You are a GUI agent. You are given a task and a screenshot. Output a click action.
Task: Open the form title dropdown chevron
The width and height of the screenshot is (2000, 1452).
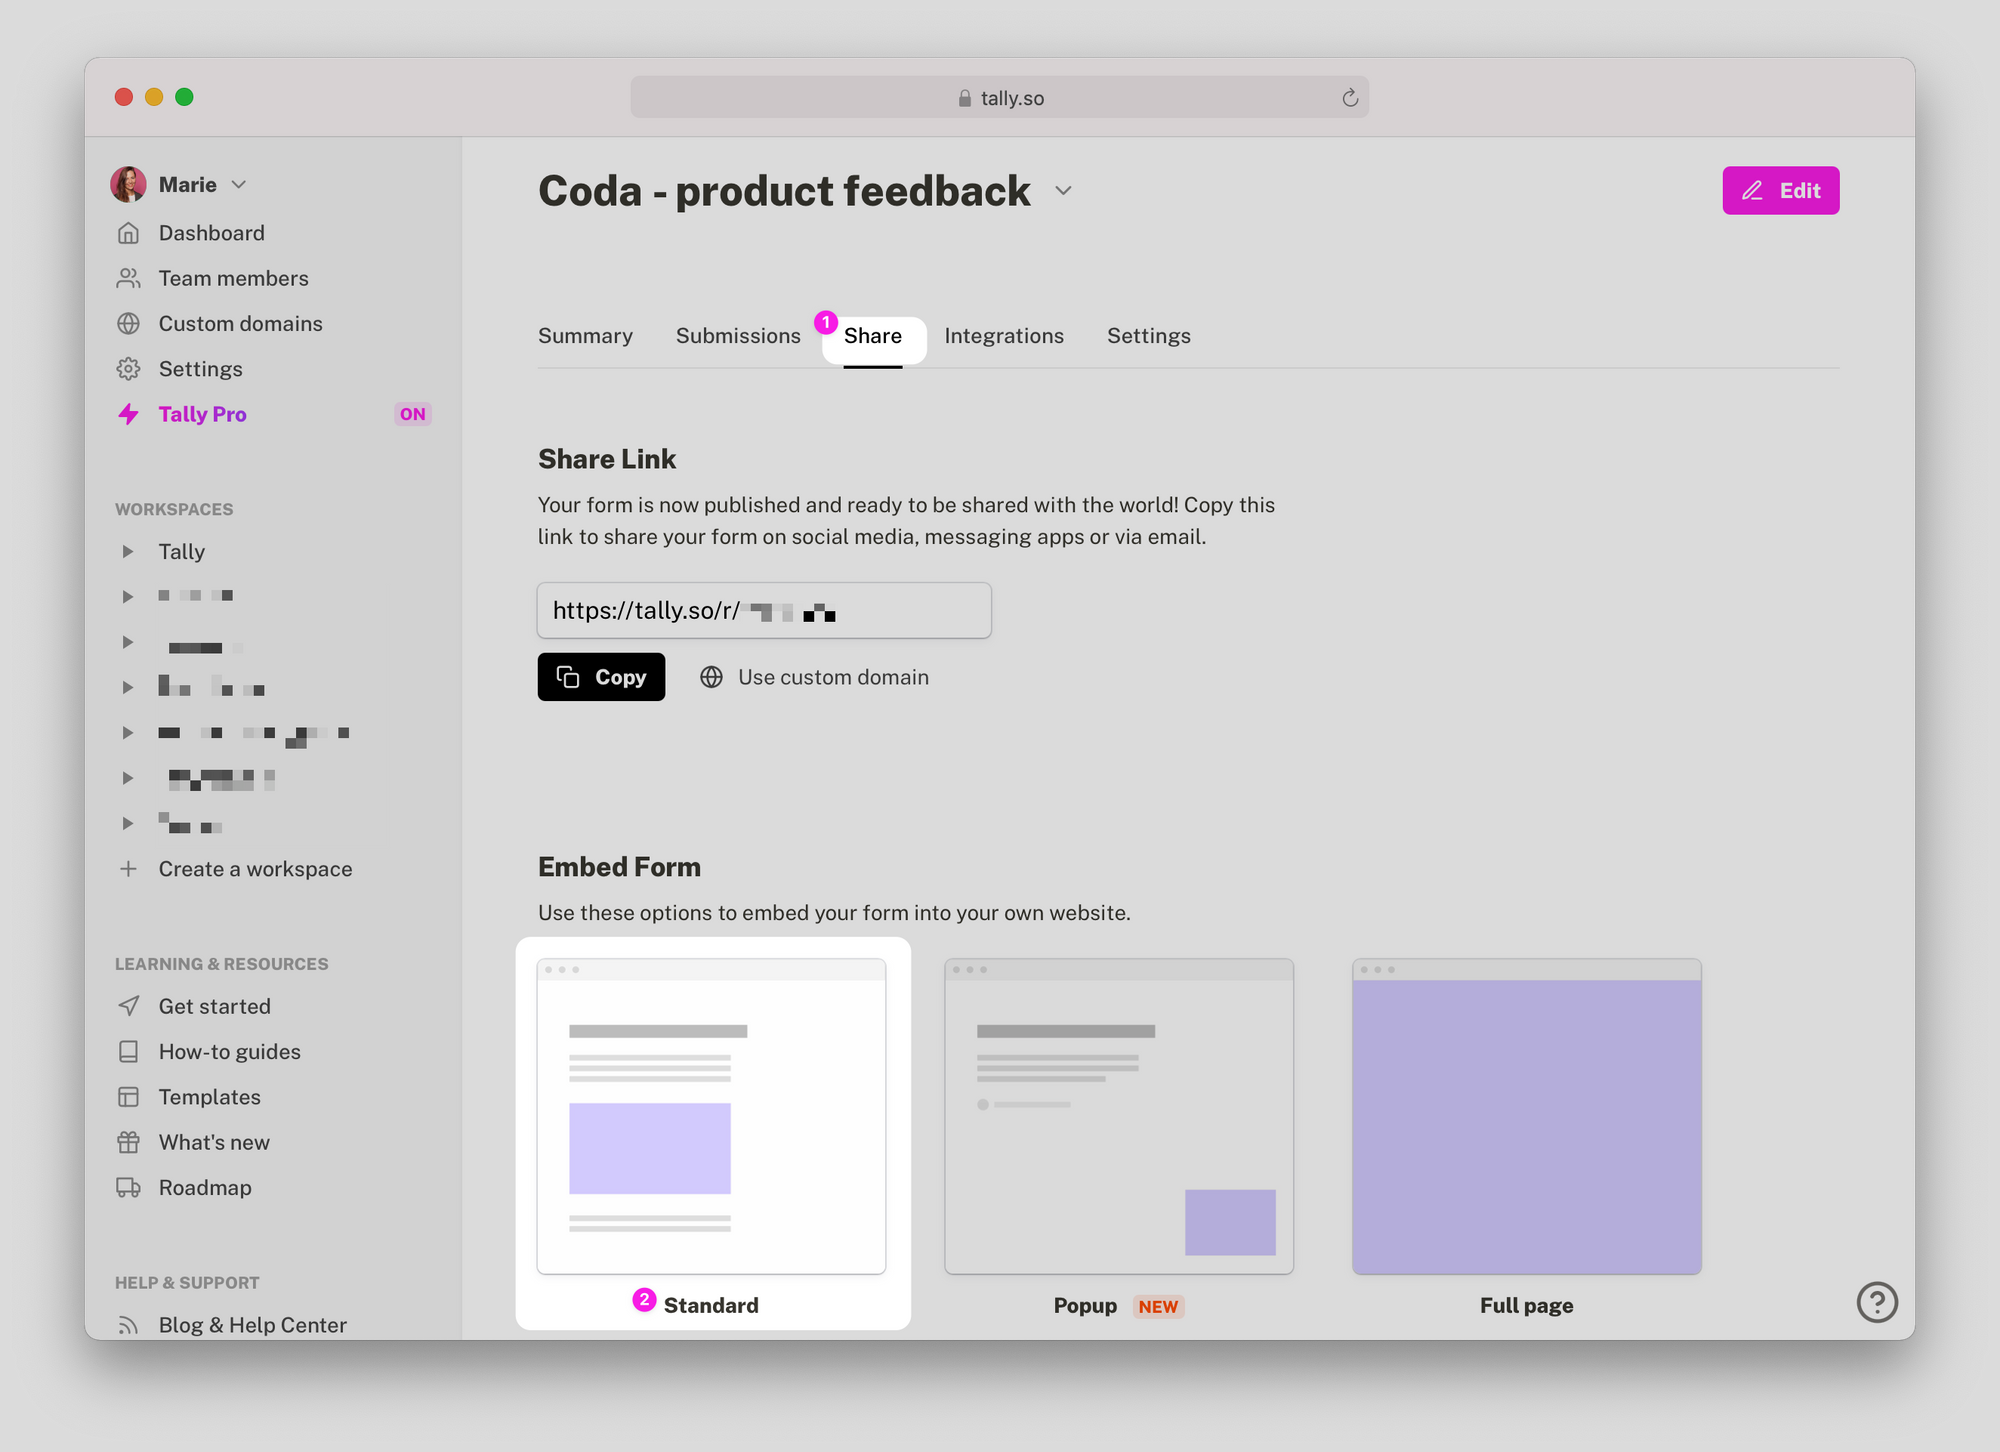click(1063, 191)
